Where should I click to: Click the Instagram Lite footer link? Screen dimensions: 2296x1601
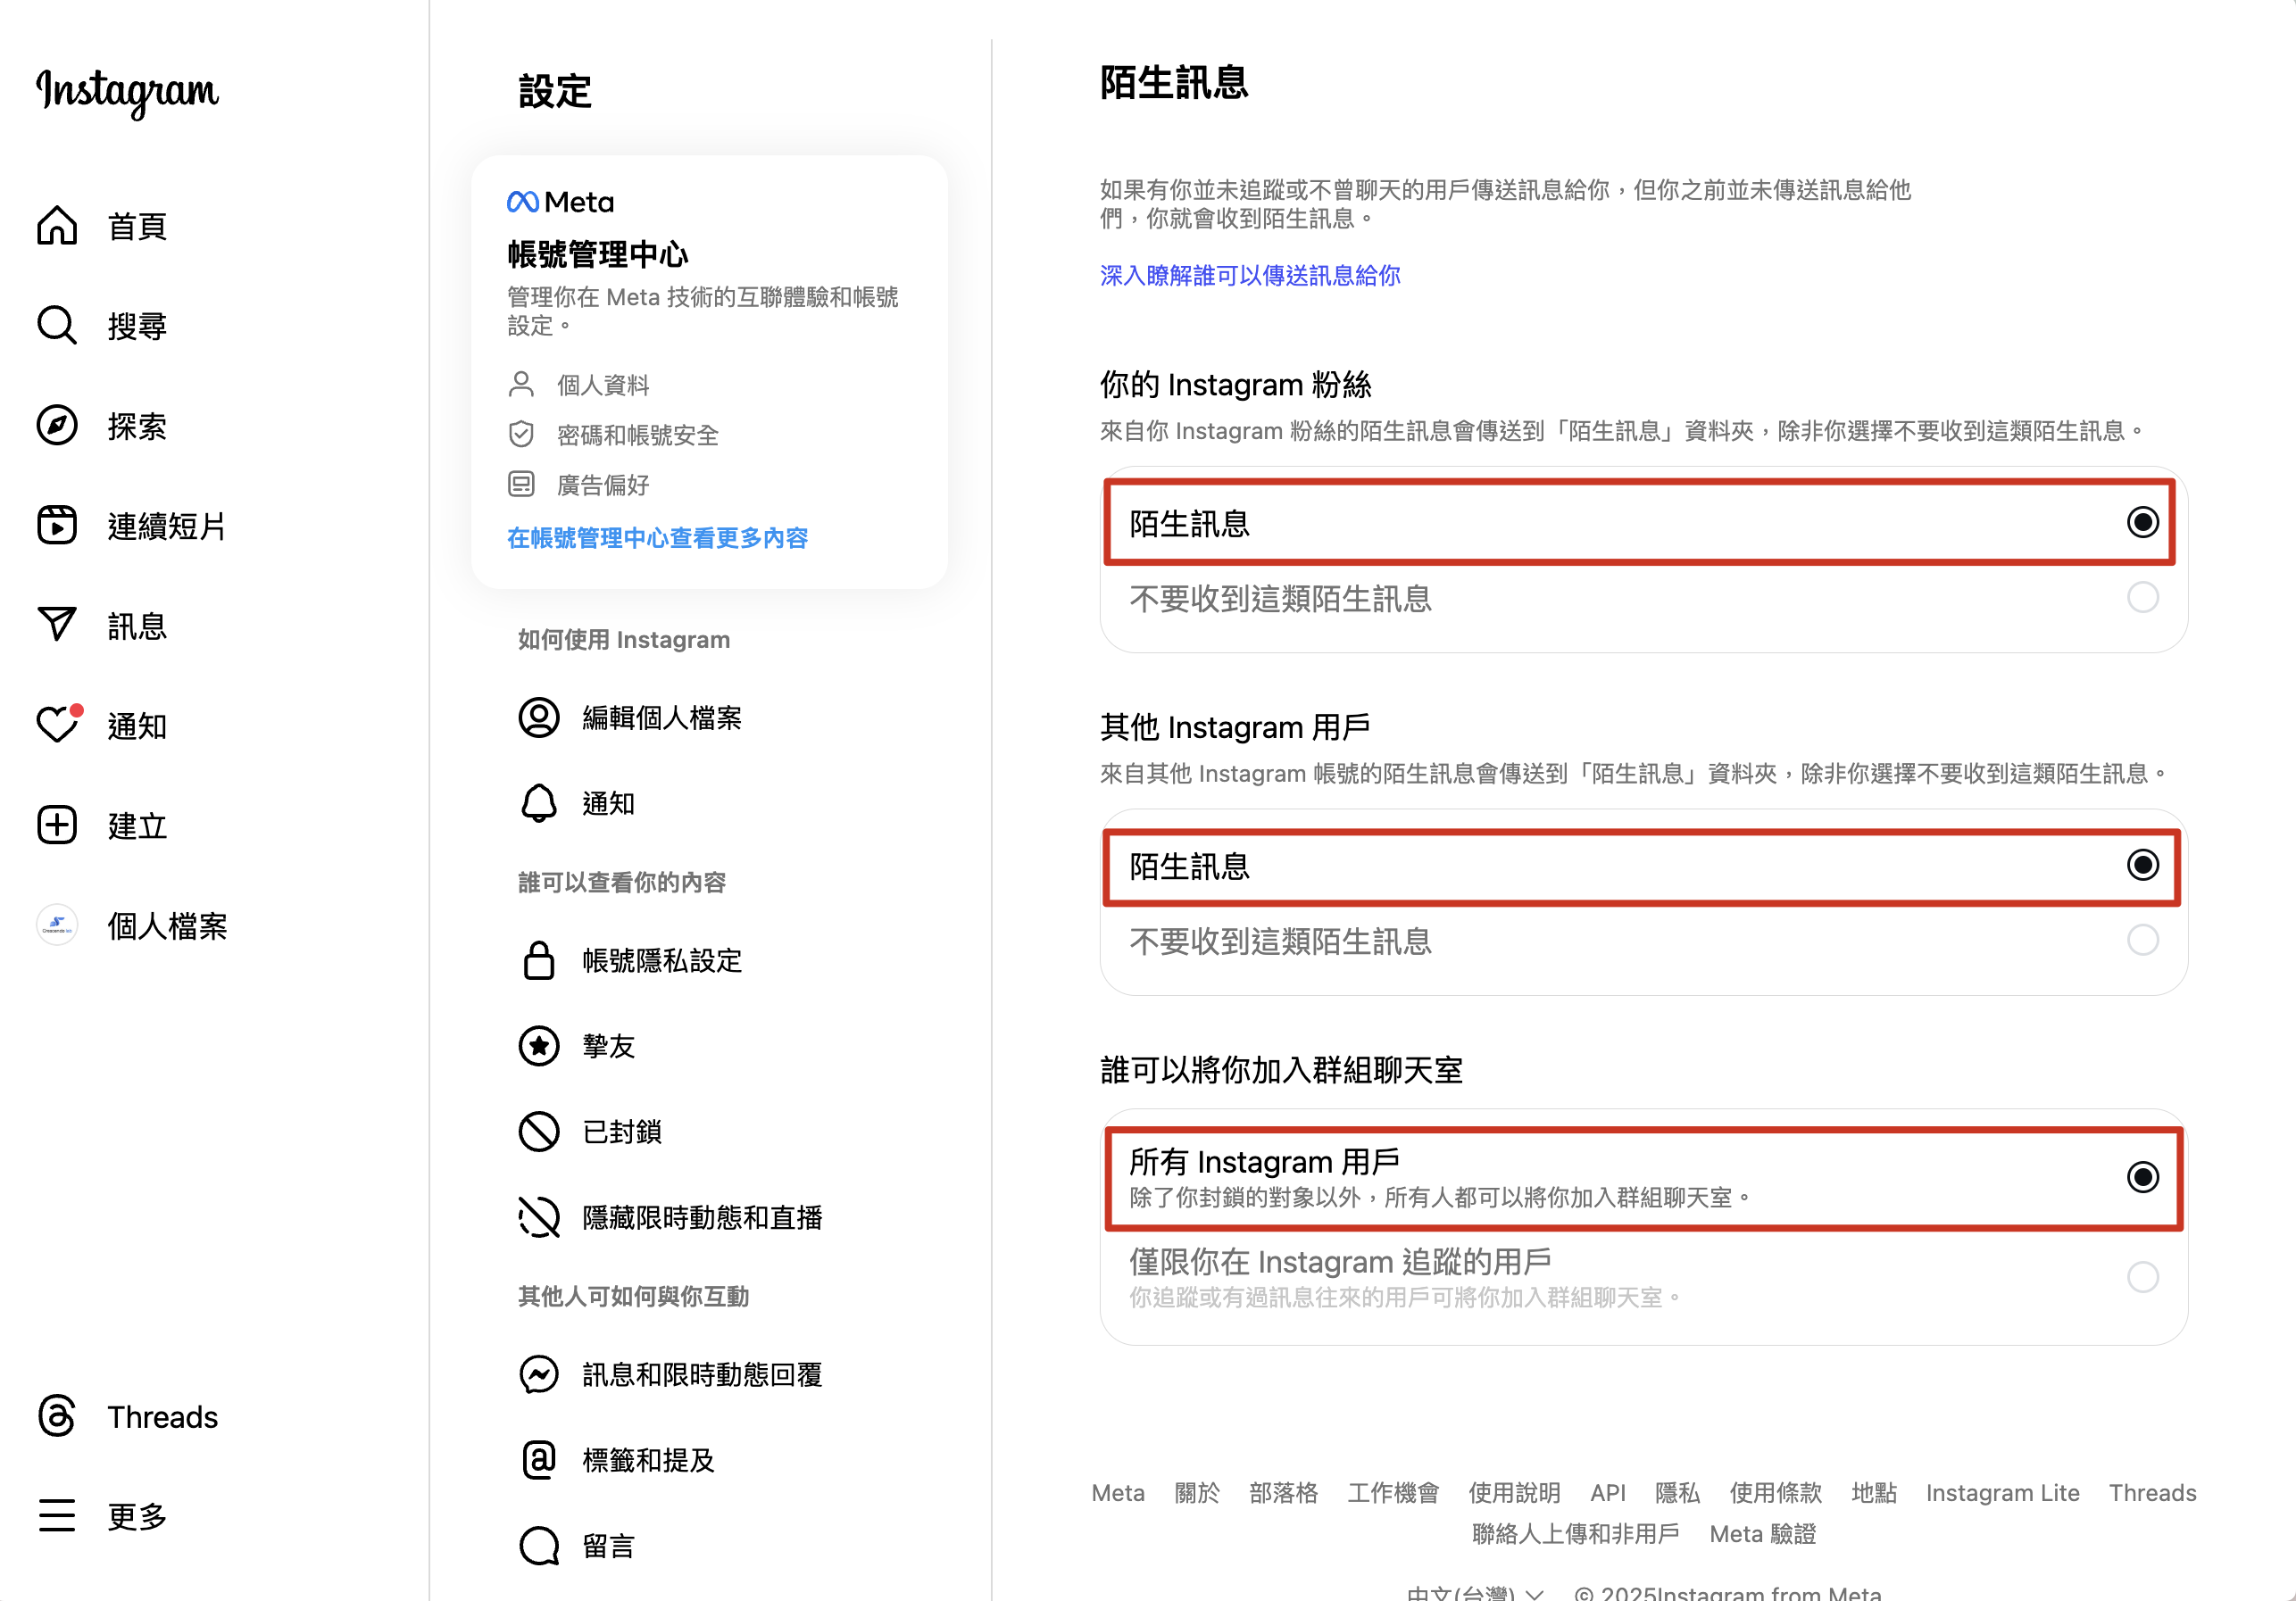click(2002, 1493)
